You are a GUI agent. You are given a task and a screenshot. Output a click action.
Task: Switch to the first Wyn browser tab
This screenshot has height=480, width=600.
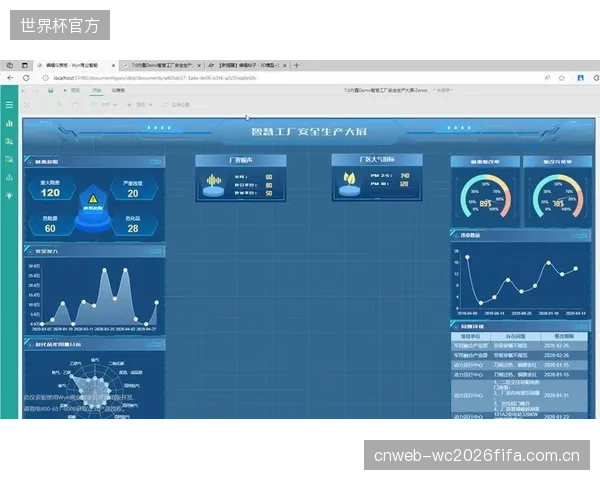(x=76, y=65)
